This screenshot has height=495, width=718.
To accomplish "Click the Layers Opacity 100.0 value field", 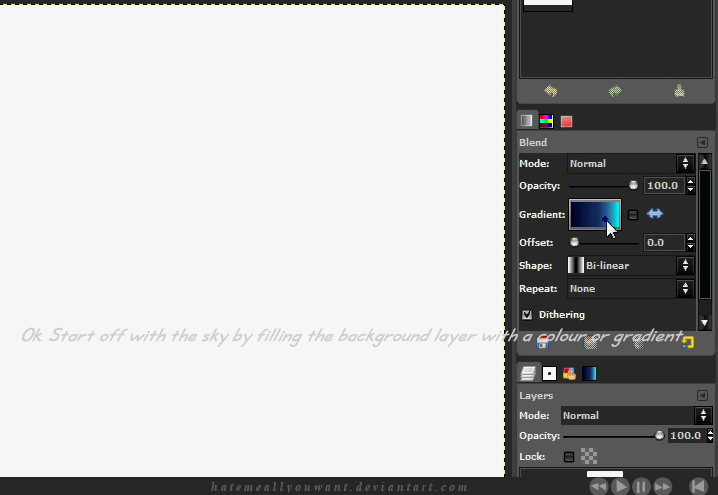I will 686,435.
